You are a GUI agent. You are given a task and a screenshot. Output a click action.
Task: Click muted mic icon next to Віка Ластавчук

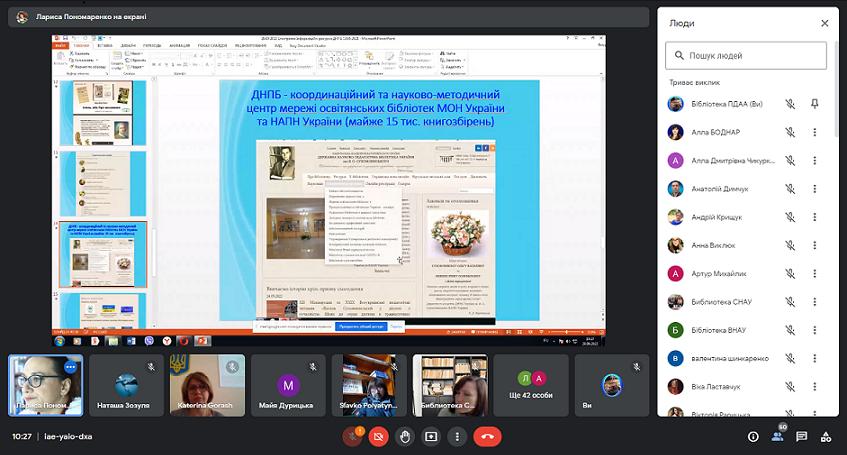[x=790, y=386]
